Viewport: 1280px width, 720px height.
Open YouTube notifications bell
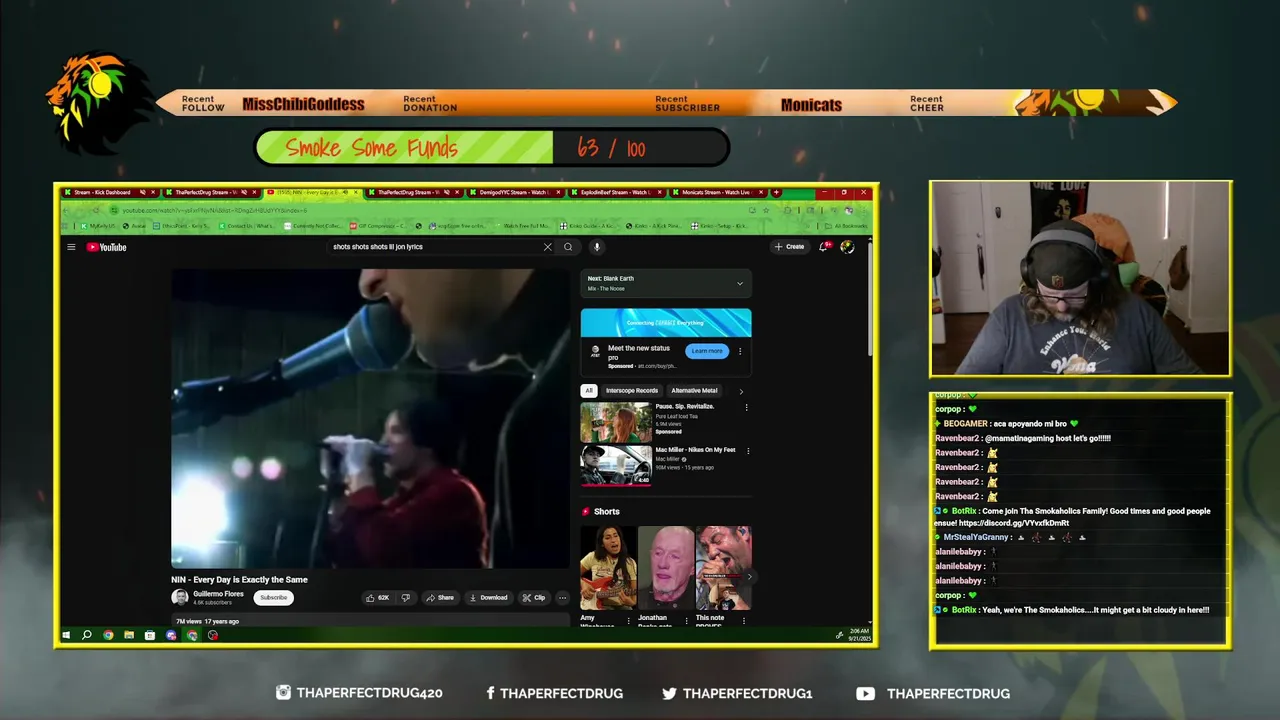pos(824,246)
